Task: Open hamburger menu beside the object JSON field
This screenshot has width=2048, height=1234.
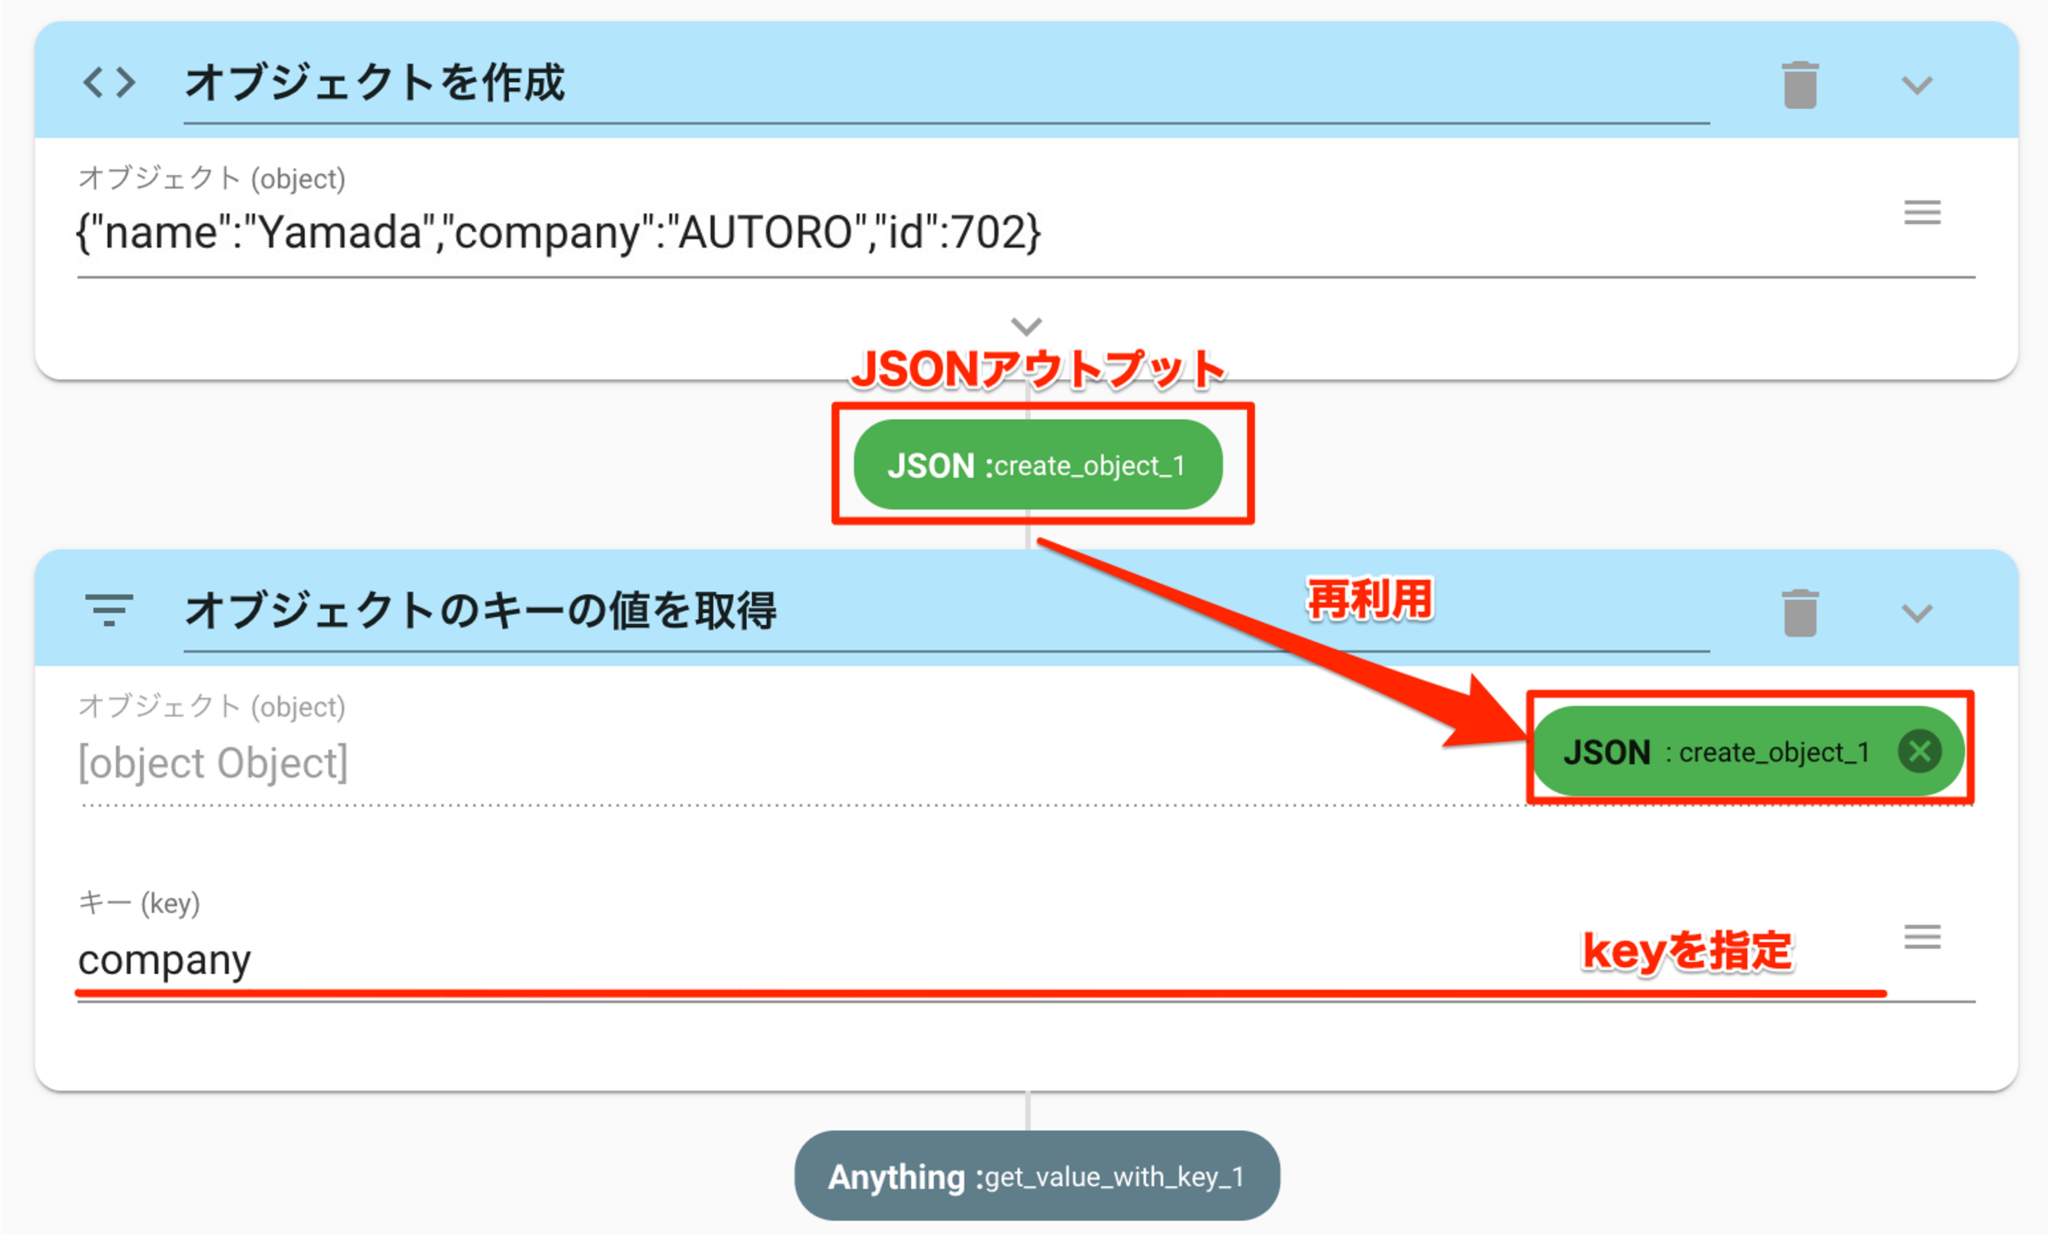Action: [x=1921, y=212]
